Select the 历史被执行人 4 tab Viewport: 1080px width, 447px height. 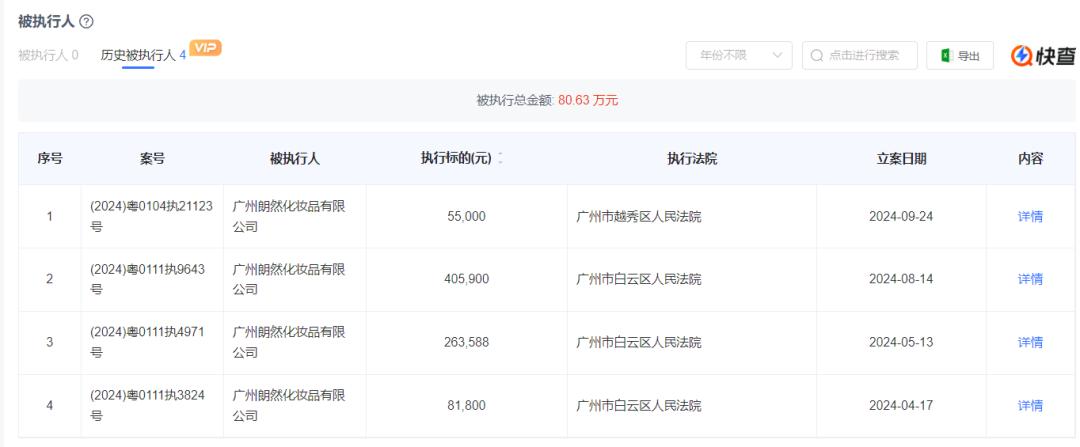click(x=143, y=55)
